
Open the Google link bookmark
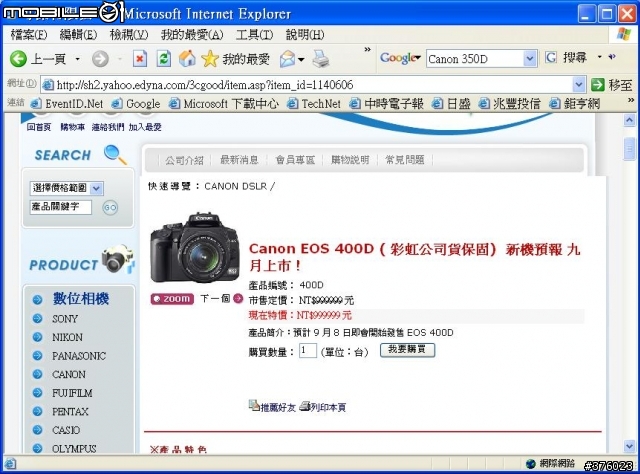click(136, 104)
